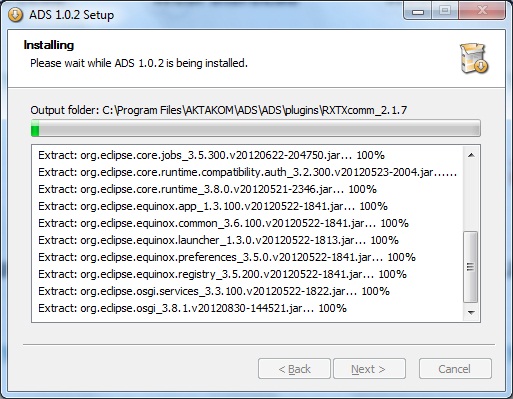This screenshot has width=513, height=399.
Task: Click the < Back button
Action: coord(294,369)
